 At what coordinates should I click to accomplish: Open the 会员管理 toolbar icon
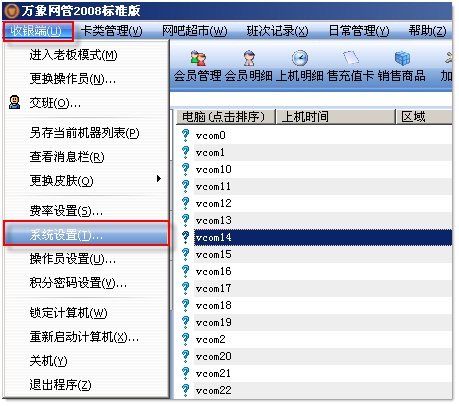198,58
